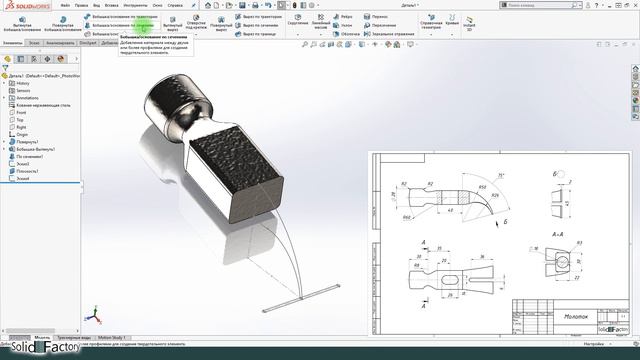Click the Print icon in top toolbar
Image resolution: width=640 pixels, height=360 pixels.
(255, 5)
